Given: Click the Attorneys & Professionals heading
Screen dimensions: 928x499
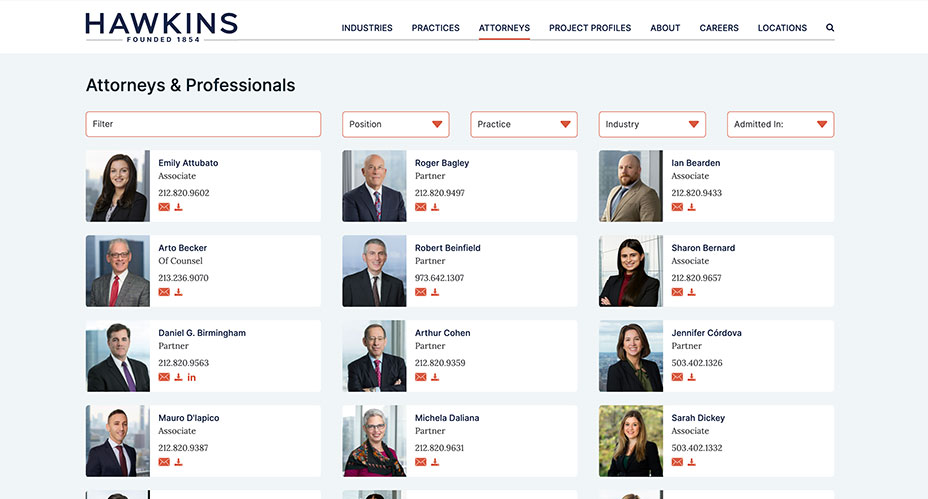Looking at the screenshot, I should pos(191,85).
